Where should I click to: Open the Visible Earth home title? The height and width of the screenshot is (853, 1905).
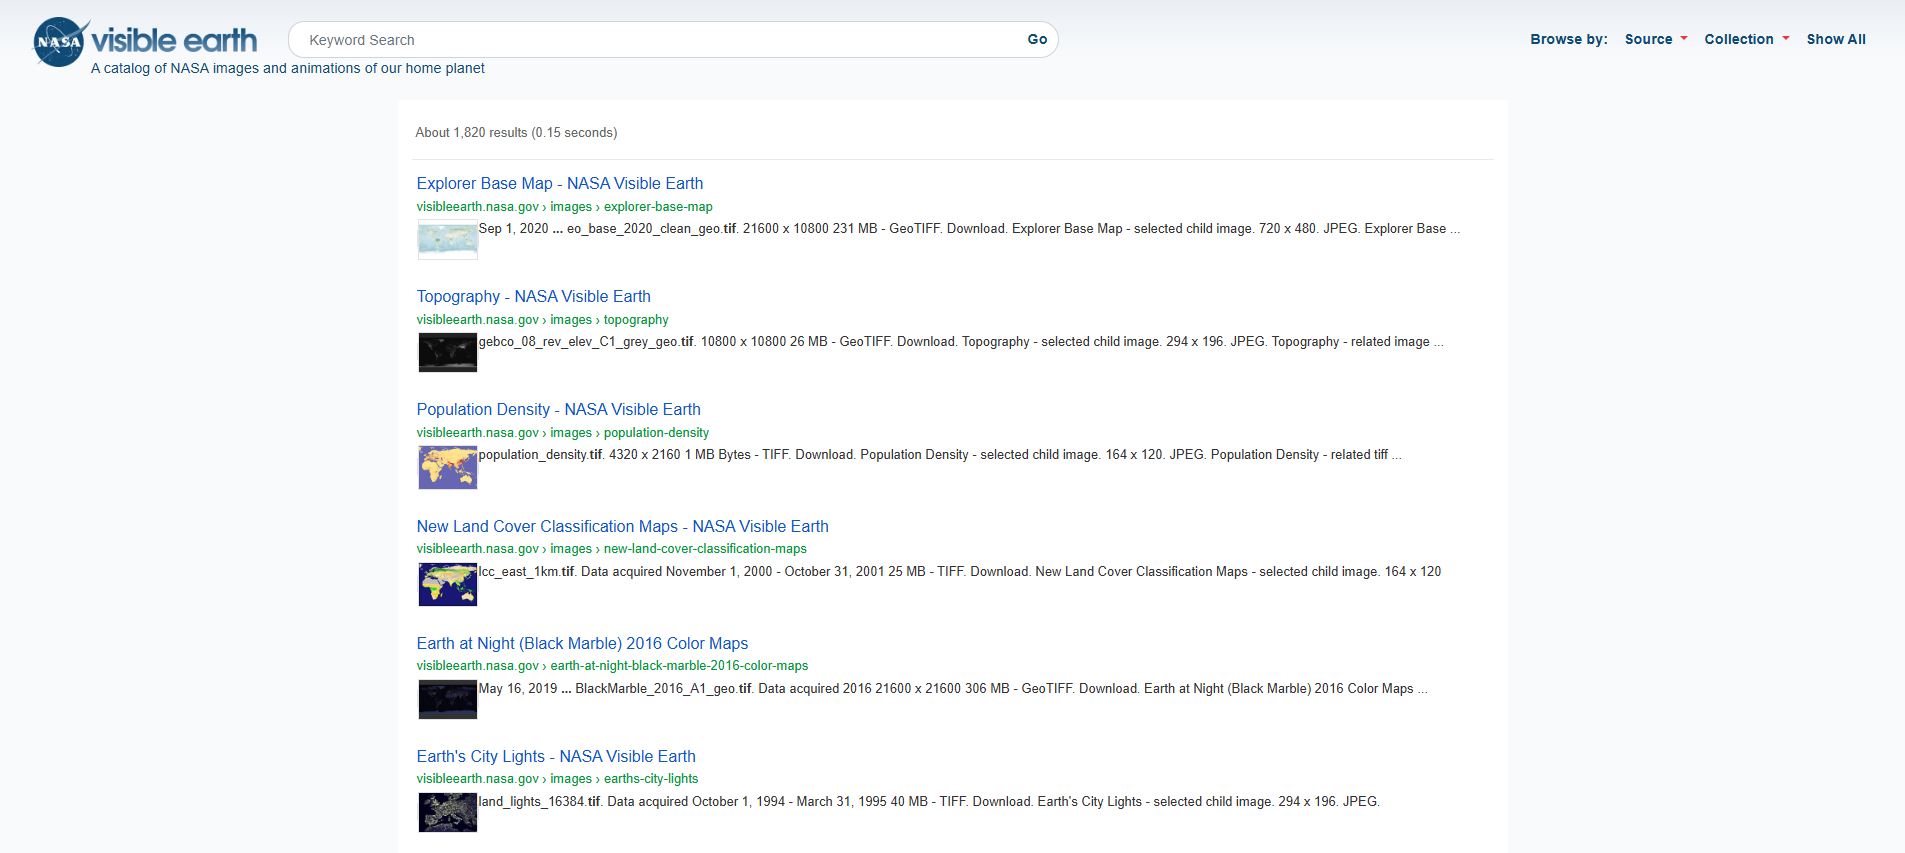(174, 40)
